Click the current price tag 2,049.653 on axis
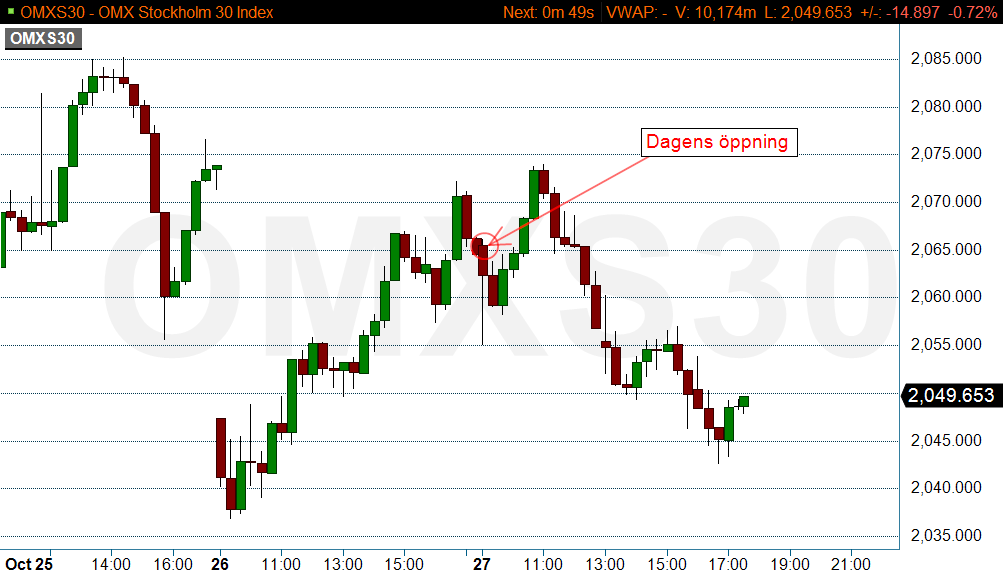Image resolution: width=1003 pixels, height=577 pixels. click(x=951, y=395)
